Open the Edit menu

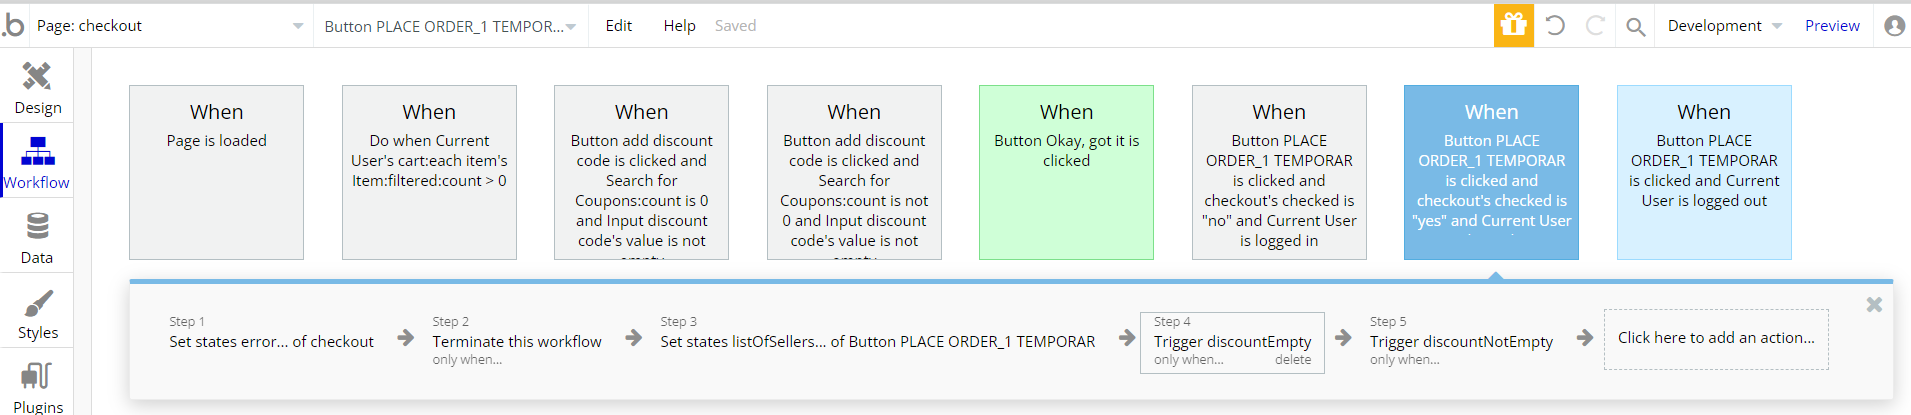[618, 26]
